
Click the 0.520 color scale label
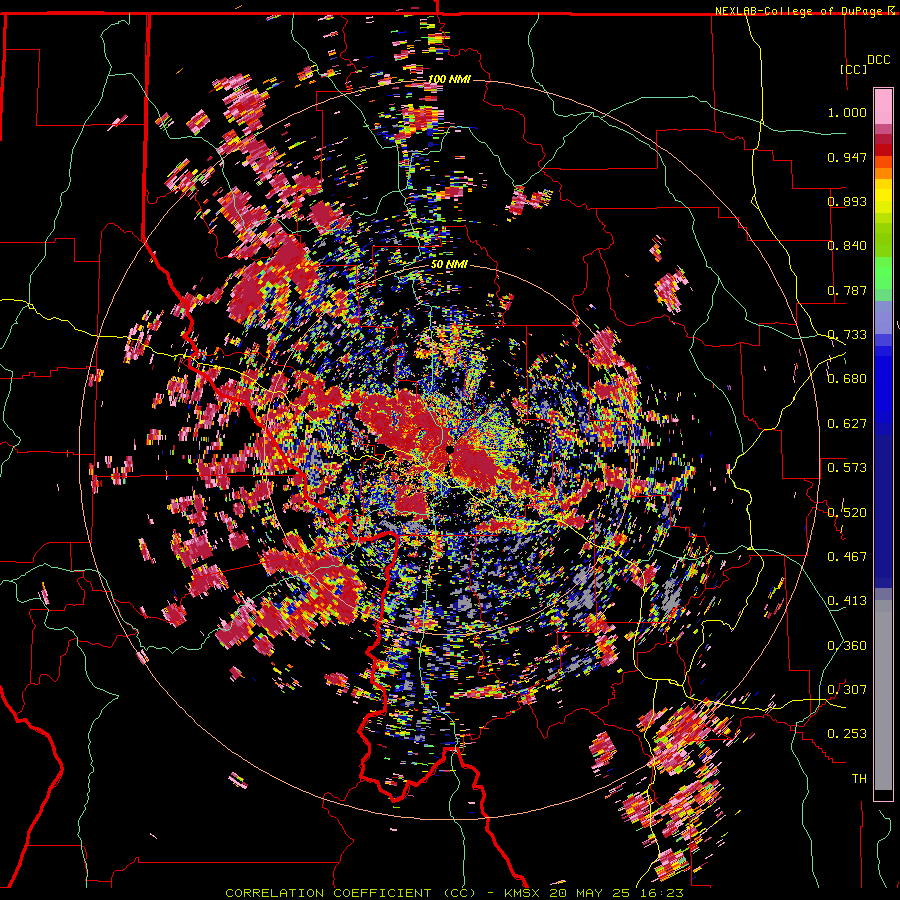847,513
